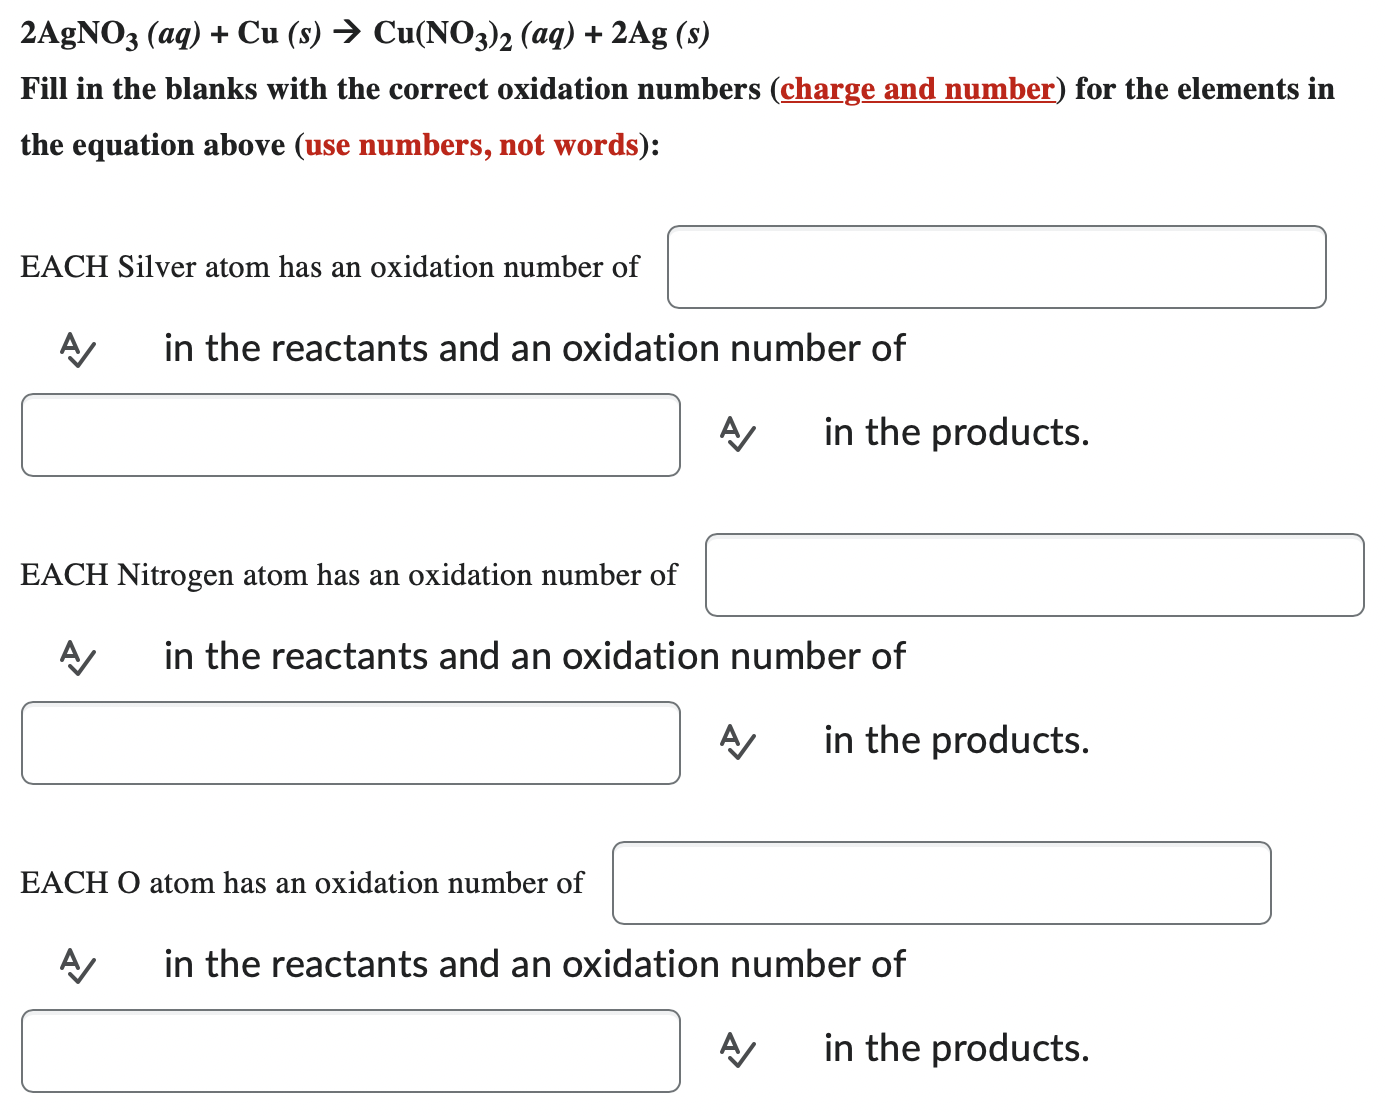Click the 2AgNO3 chemical equation line
Screen dimensions: 1386x1116
[x=365, y=34]
